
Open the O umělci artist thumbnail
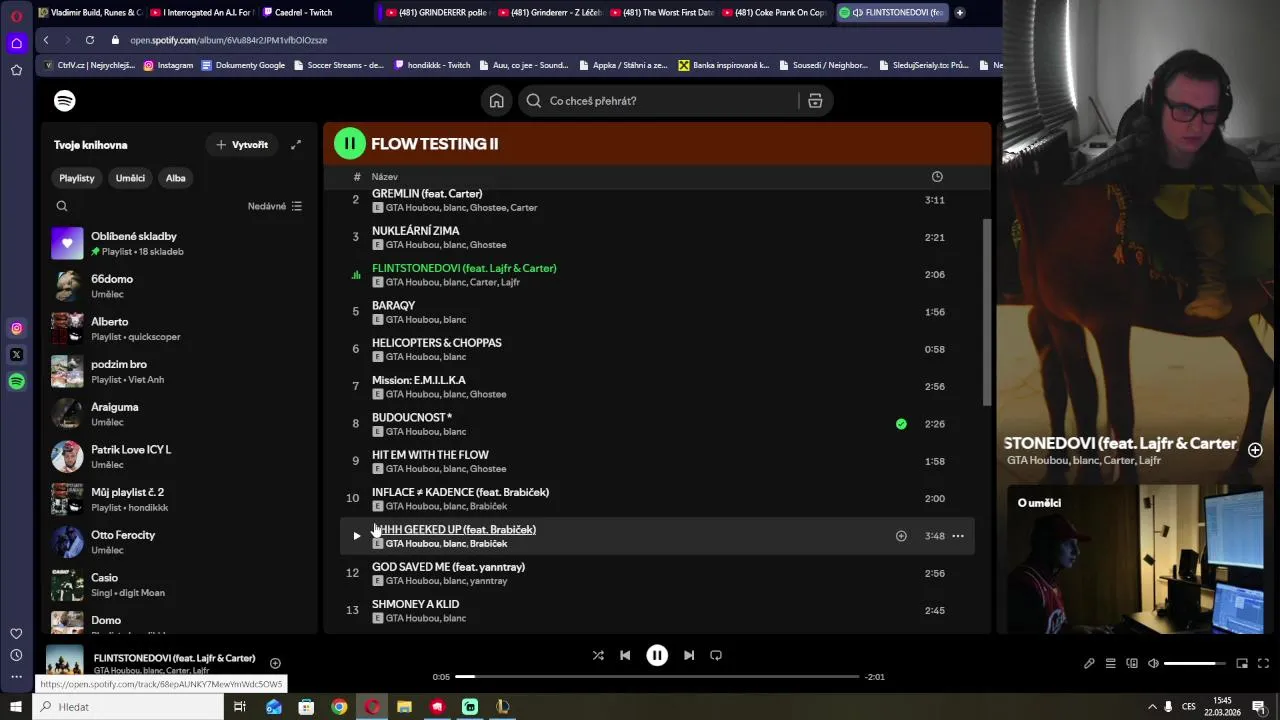coord(1135,558)
